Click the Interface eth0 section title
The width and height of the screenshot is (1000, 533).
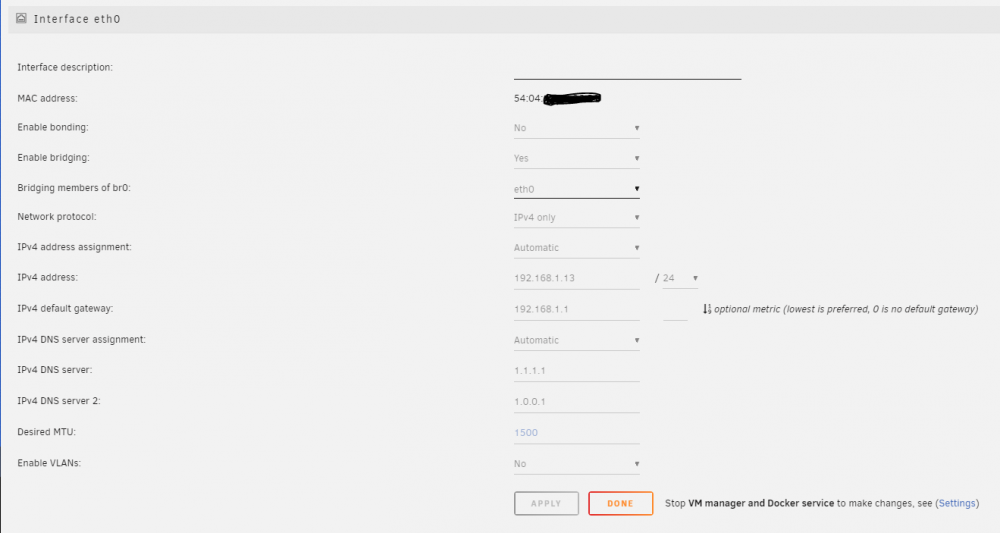pos(77,19)
